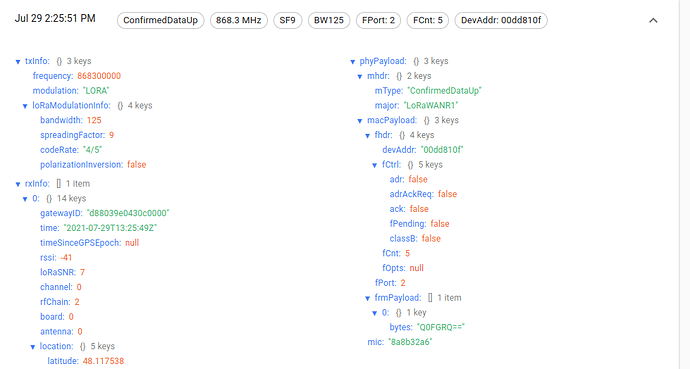Click the devAddr key label

click(400, 150)
